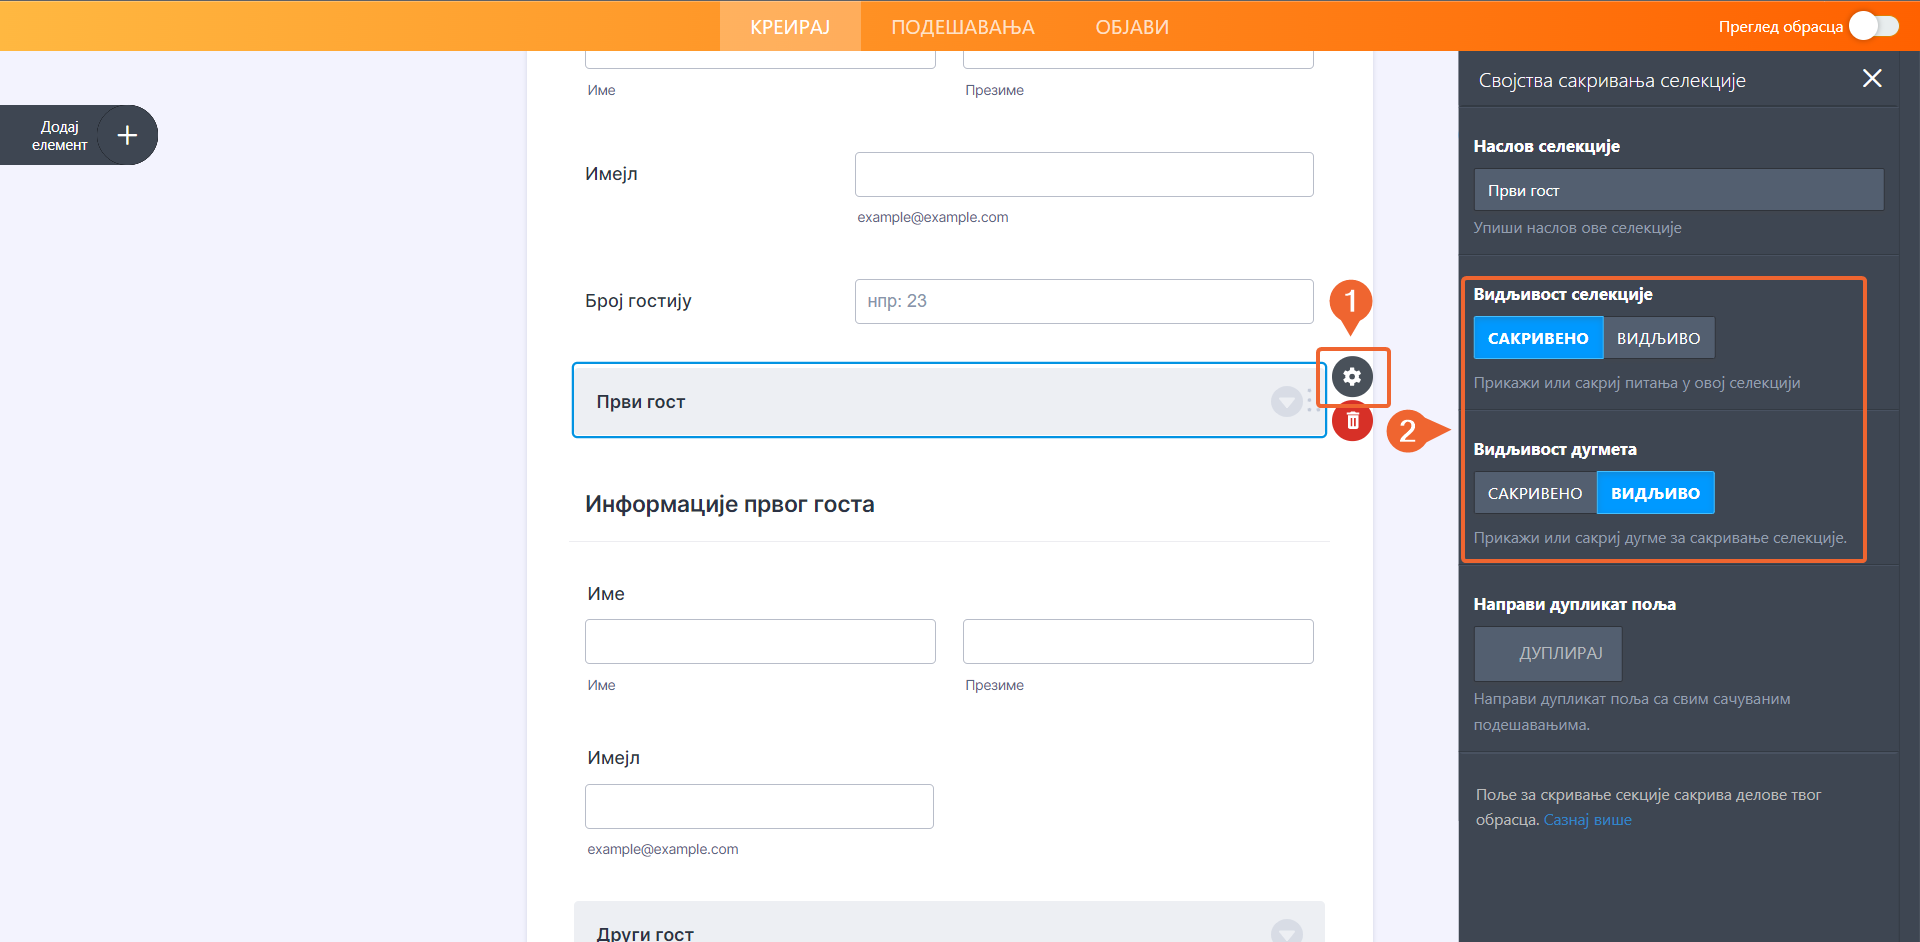Open settings gear for Први гост section
The image size is (1920, 942).
tap(1352, 377)
